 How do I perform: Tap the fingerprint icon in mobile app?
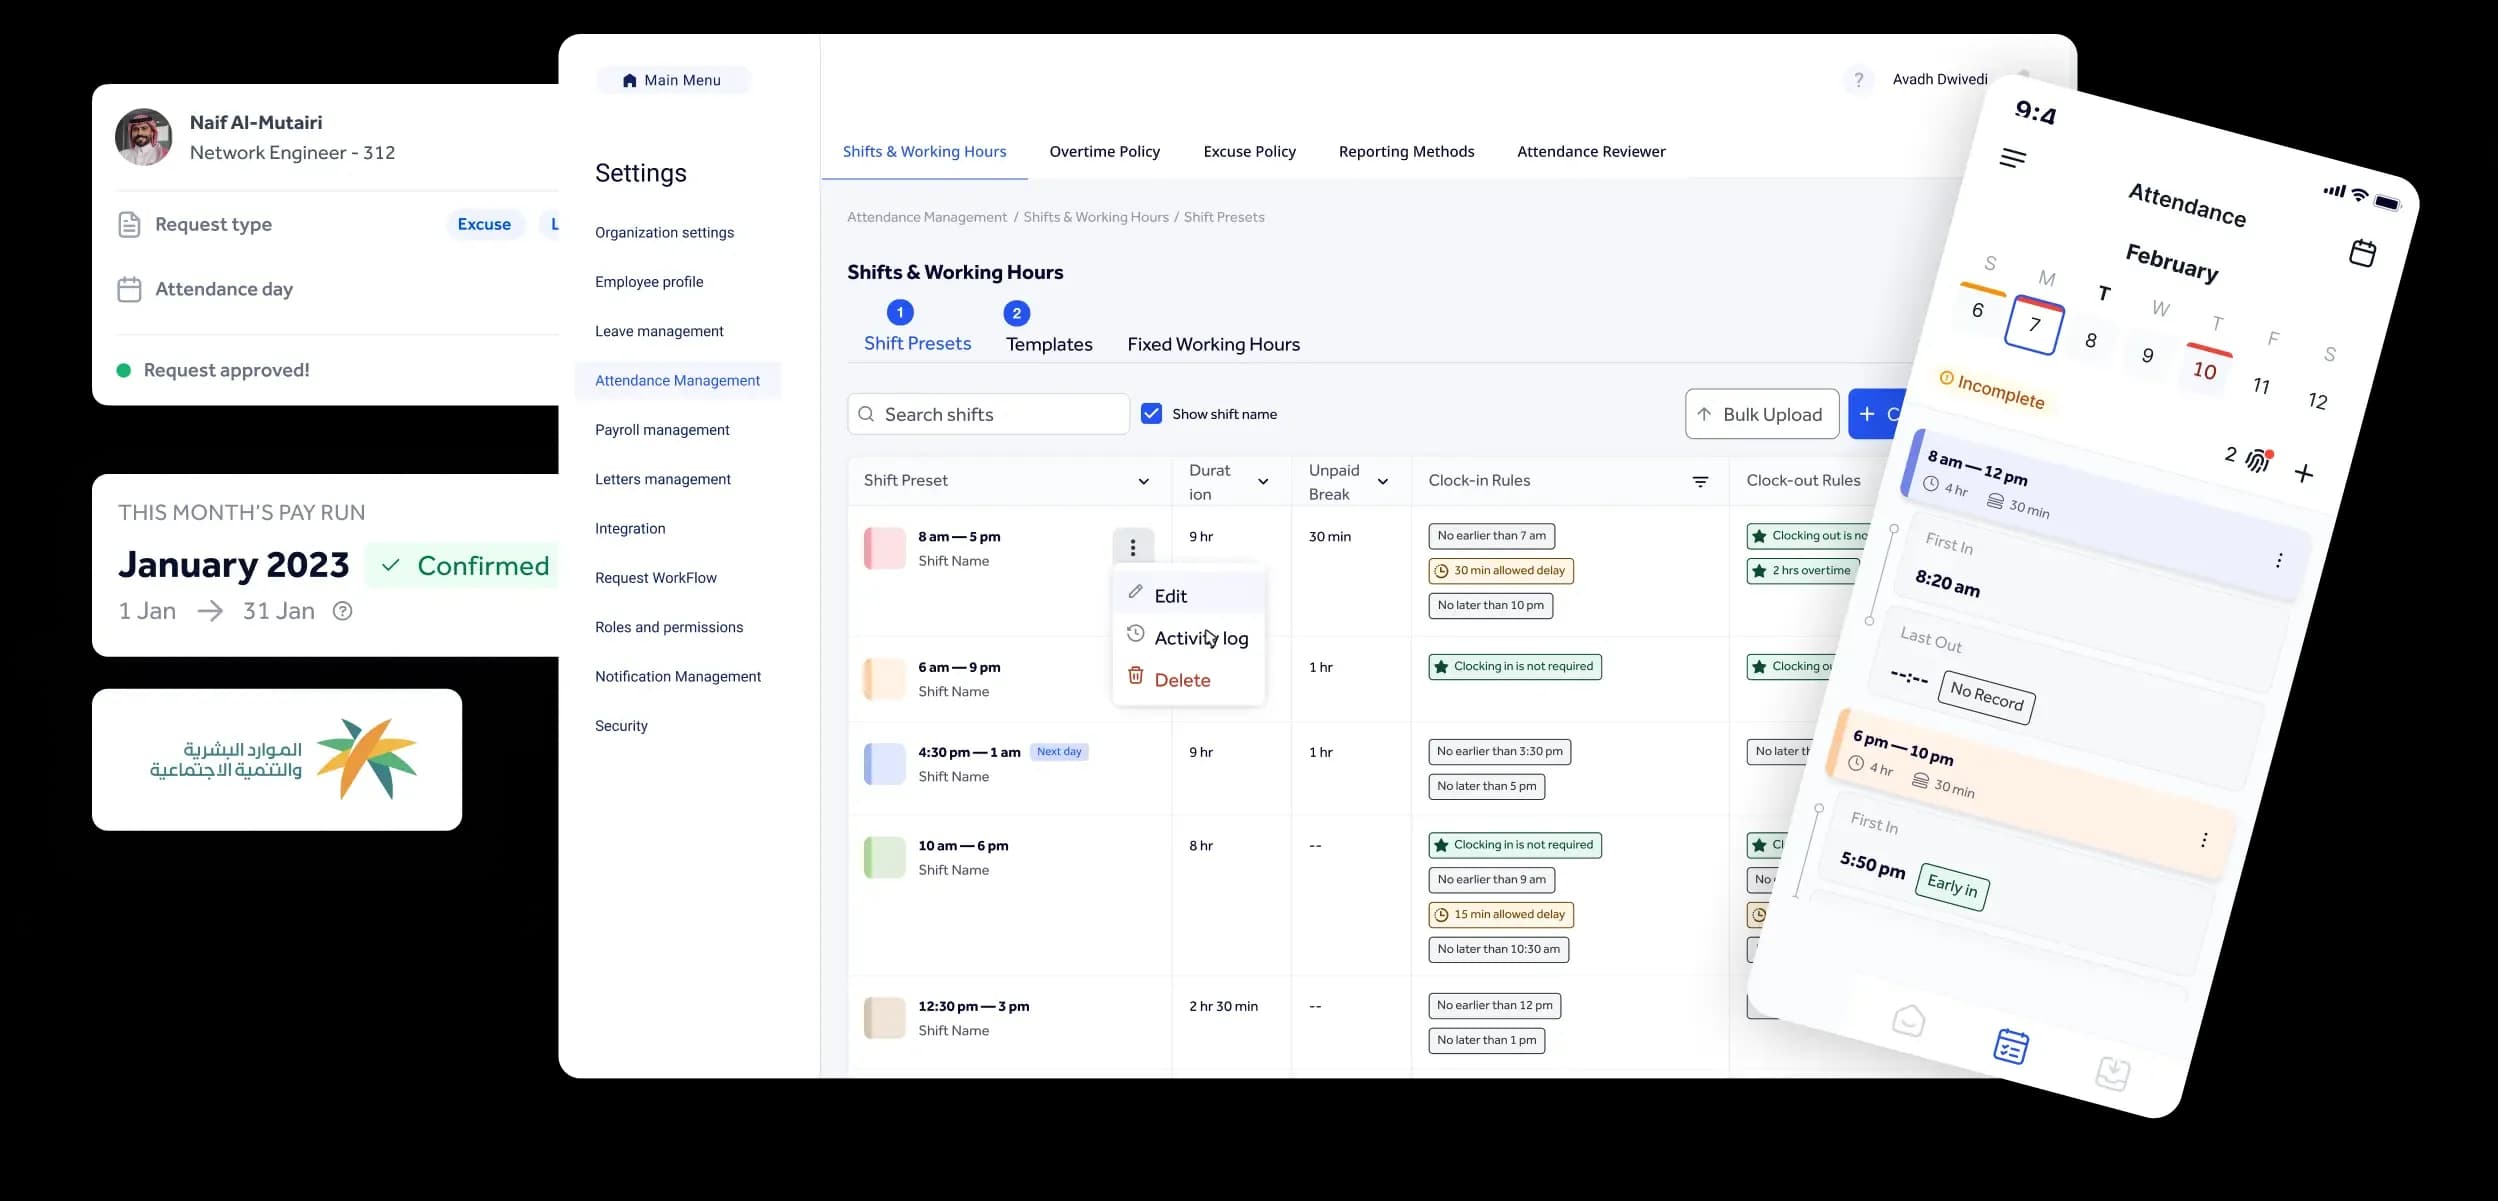tap(2258, 460)
